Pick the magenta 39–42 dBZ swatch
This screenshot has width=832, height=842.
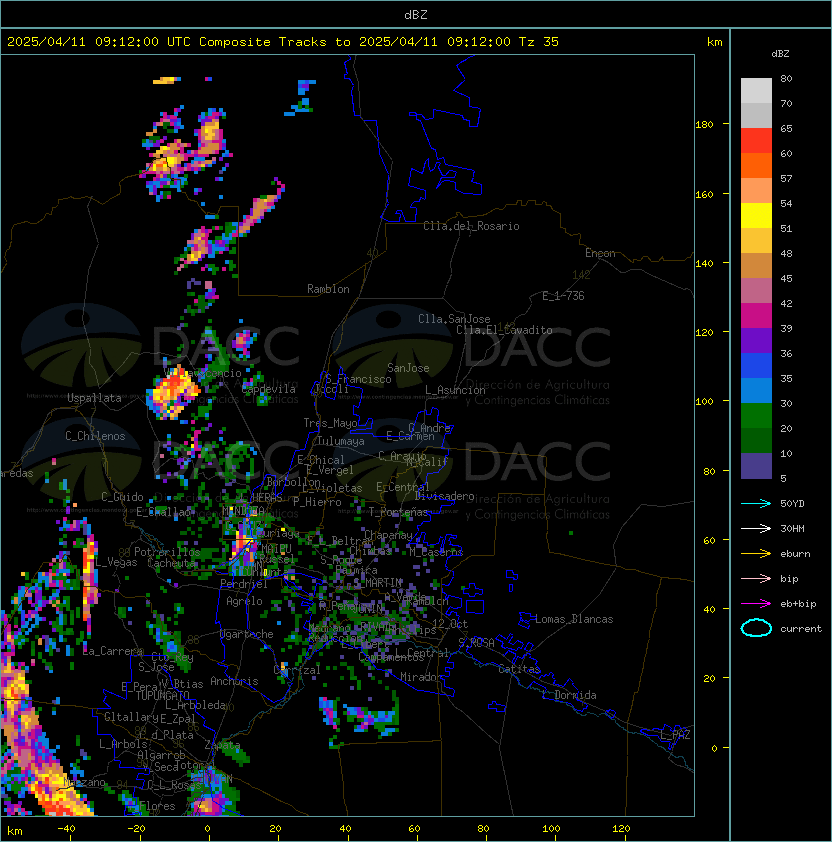pyautogui.click(x=756, y=316)
